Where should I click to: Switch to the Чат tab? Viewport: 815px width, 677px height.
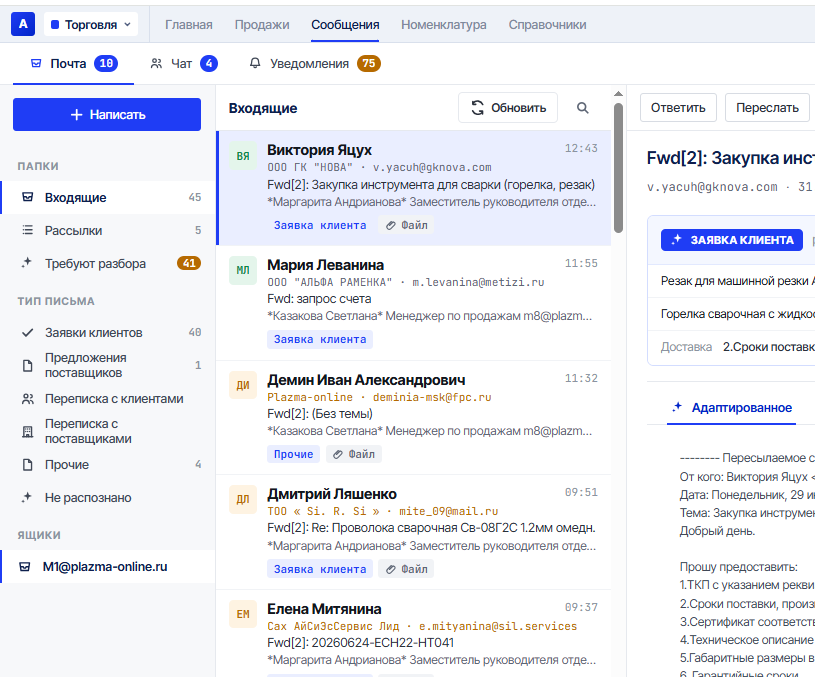183,63
